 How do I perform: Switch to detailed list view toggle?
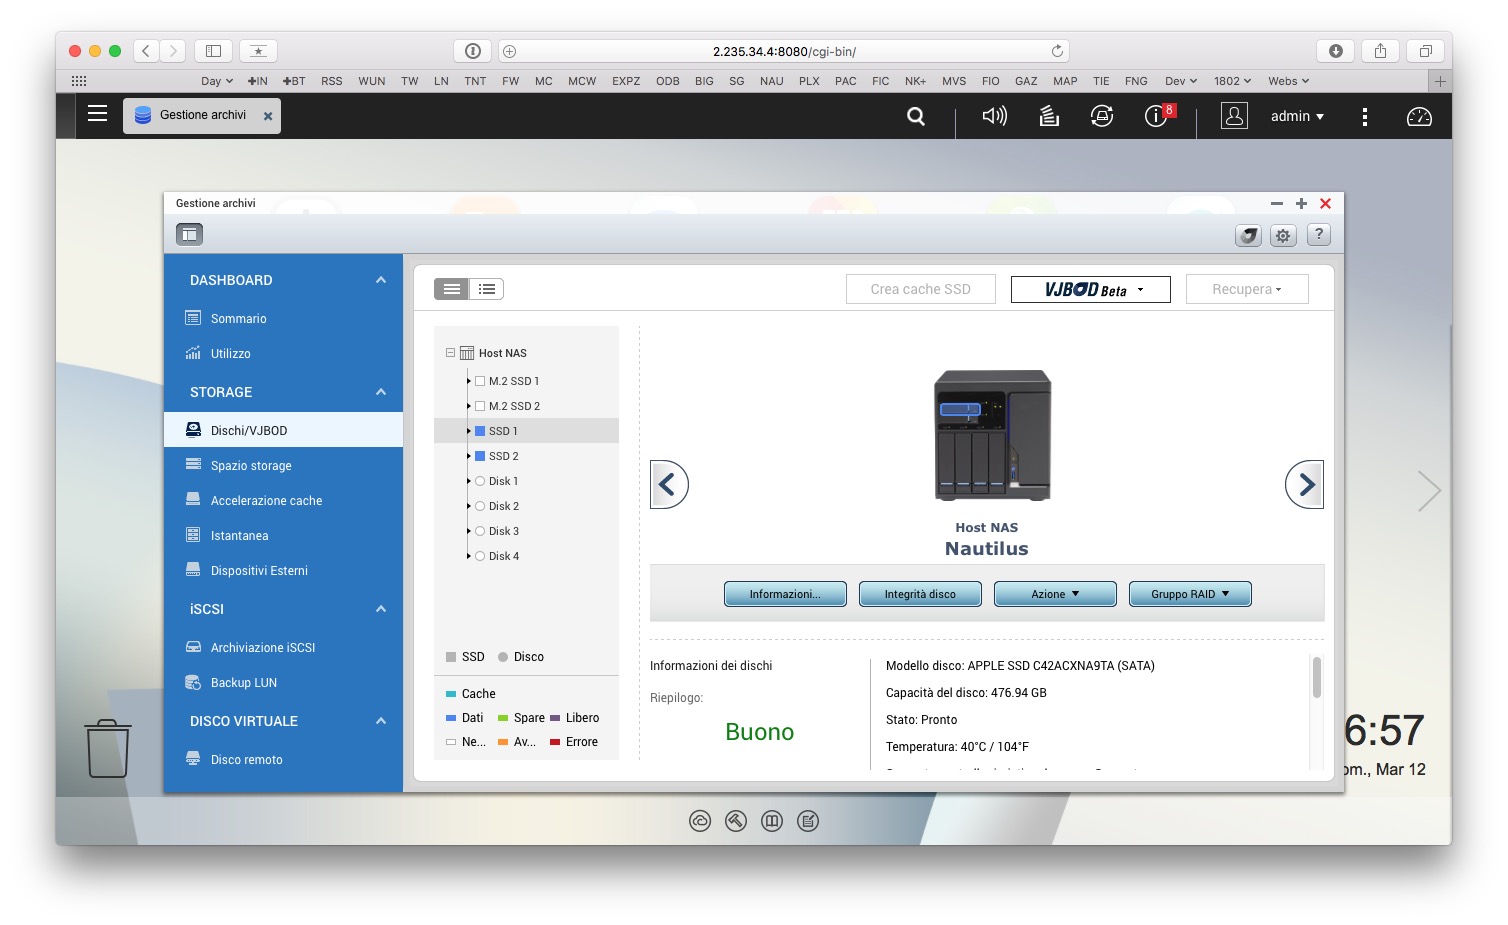coord(486,289)
